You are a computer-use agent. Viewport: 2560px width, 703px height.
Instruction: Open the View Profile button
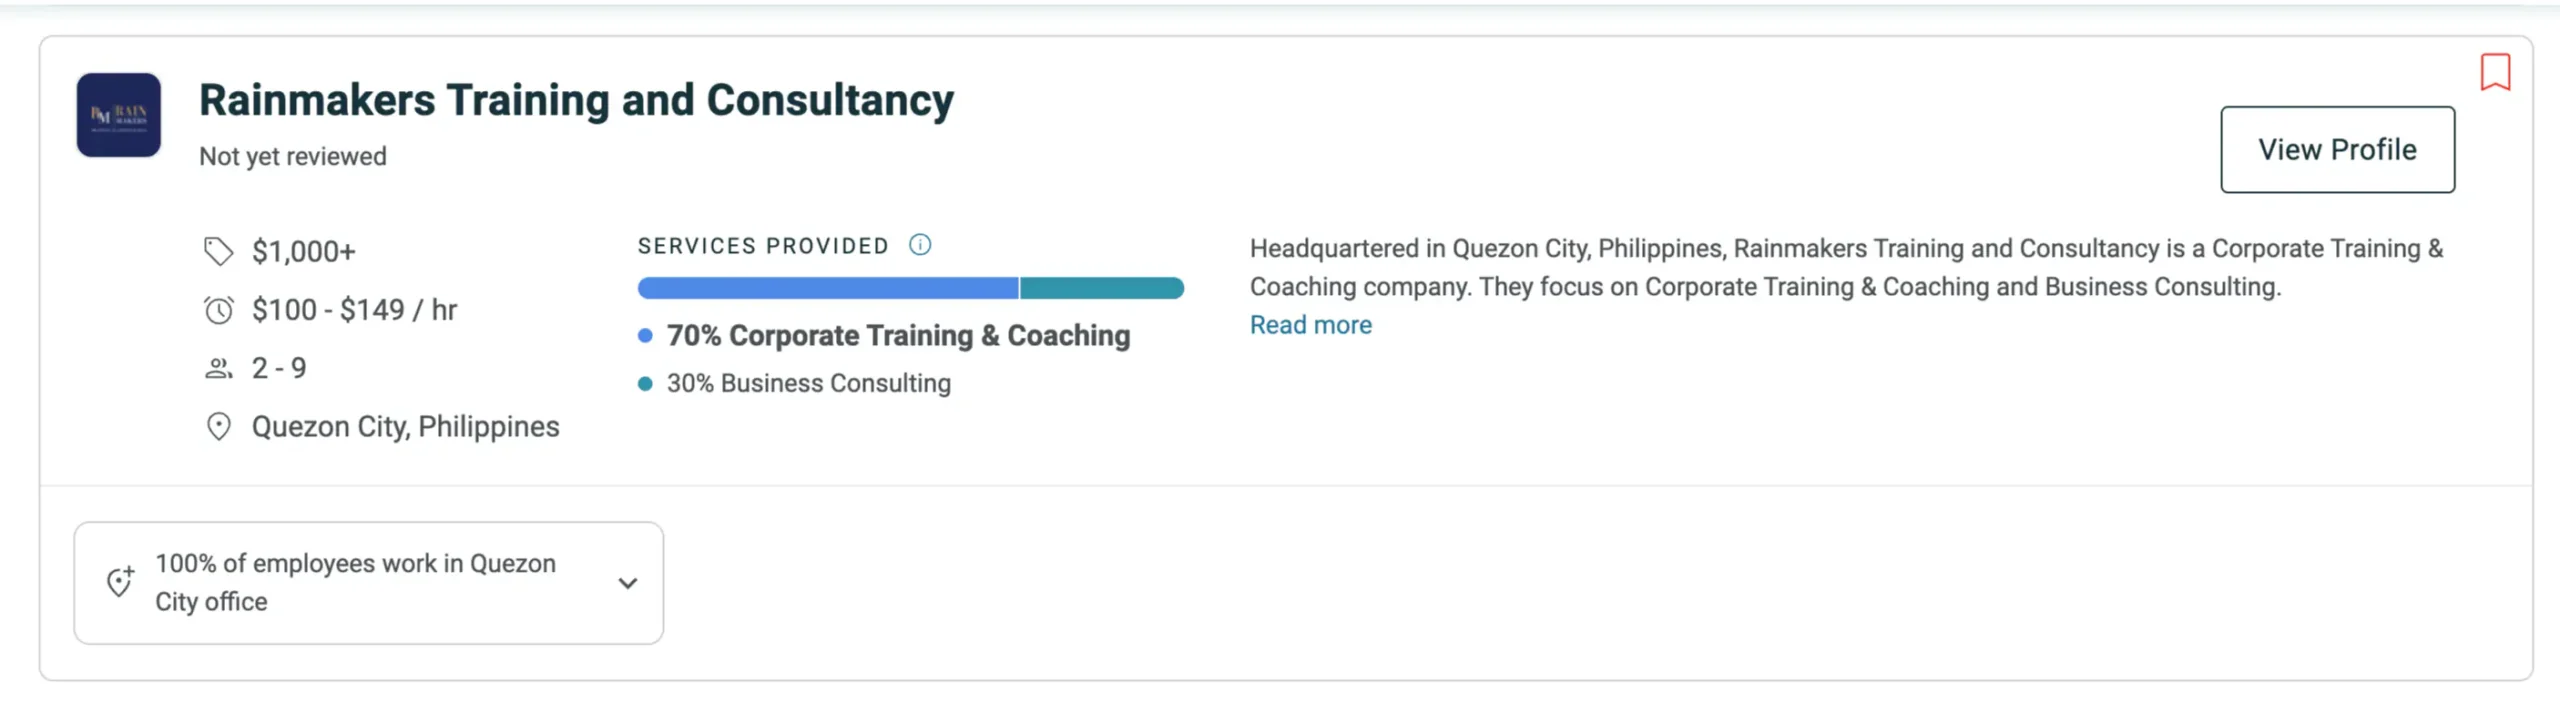[x=2337, y=150]
